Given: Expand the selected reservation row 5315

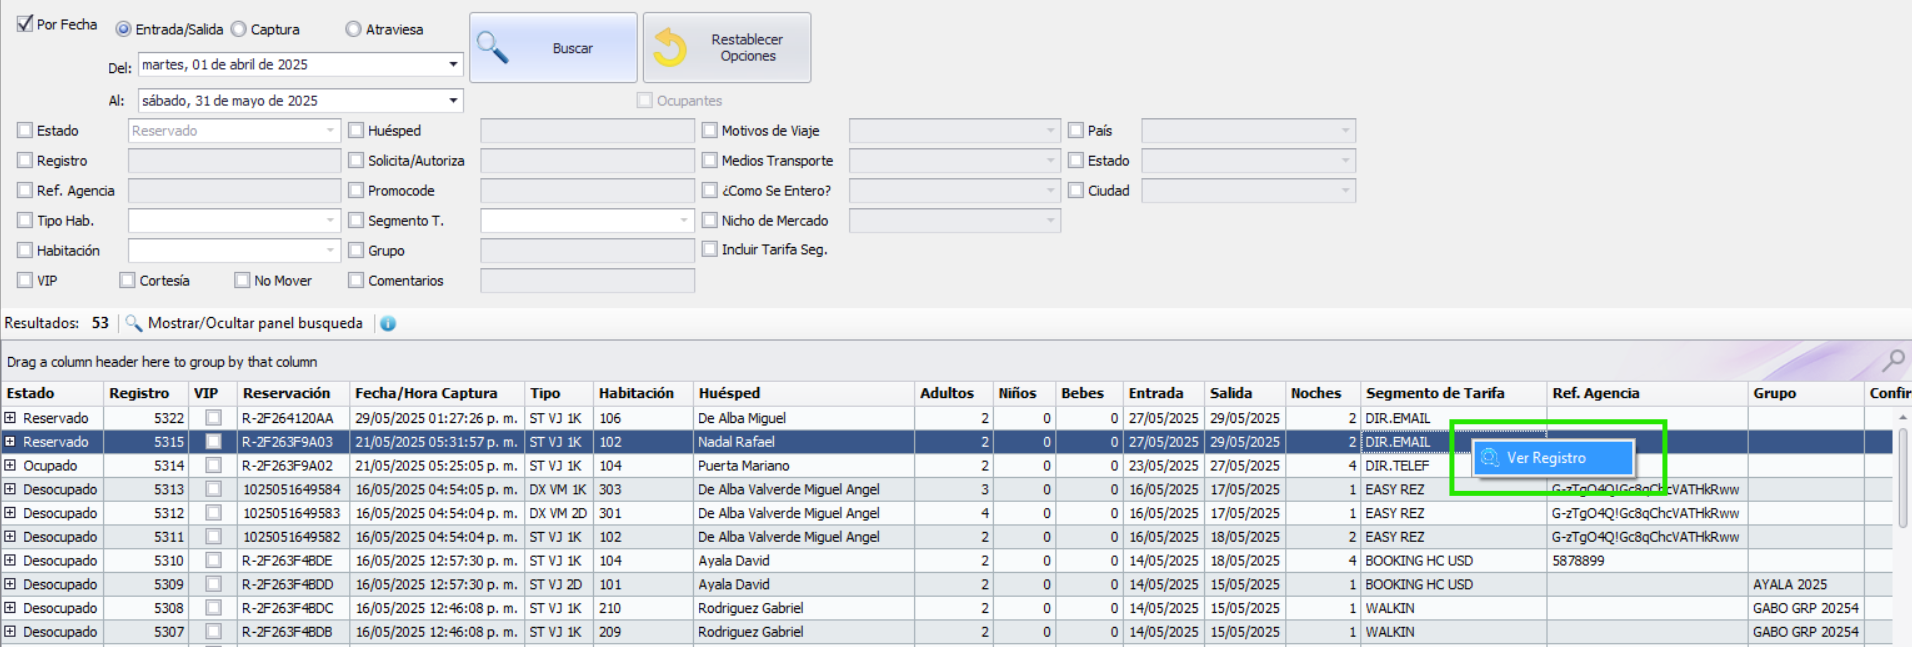Looking at the screenshot, I should tap(10, 442).
